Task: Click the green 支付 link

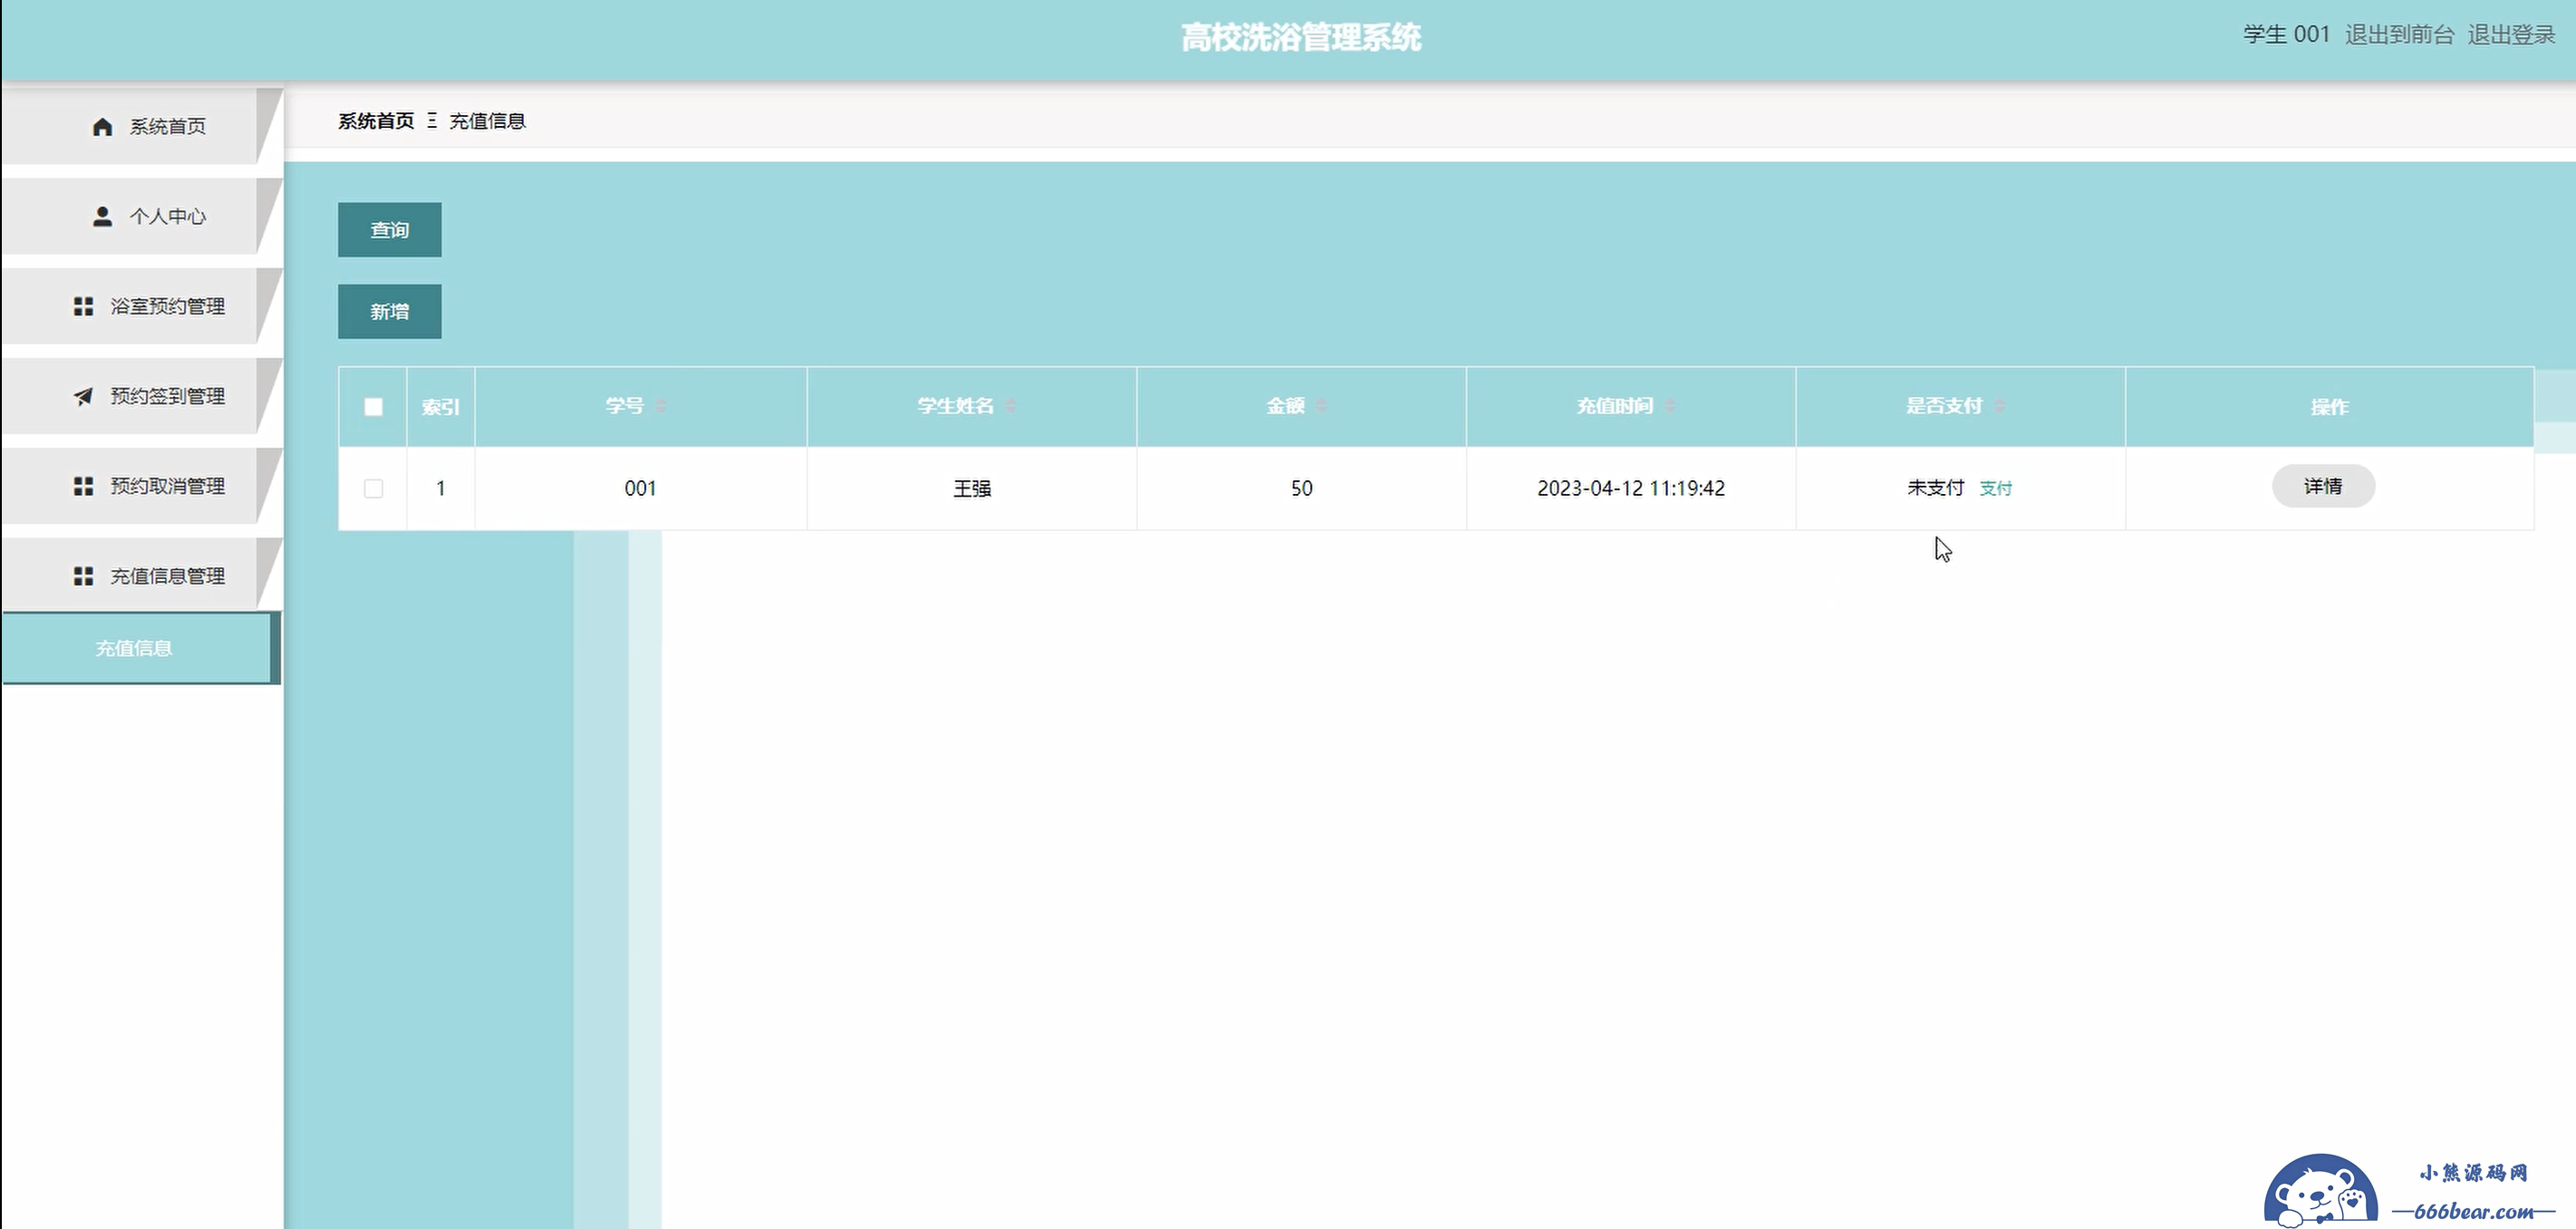Action: coord(1995,488)
